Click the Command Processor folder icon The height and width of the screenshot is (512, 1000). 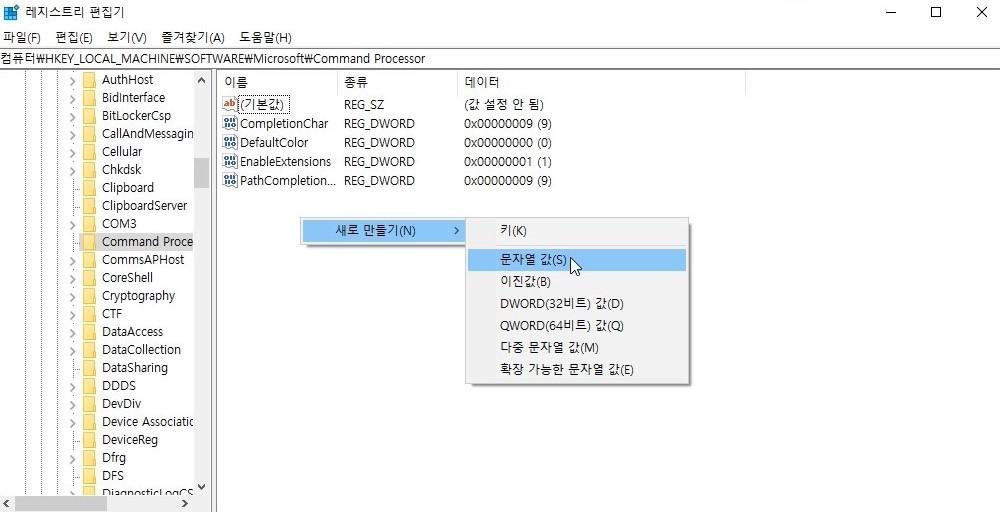[89, 242]
